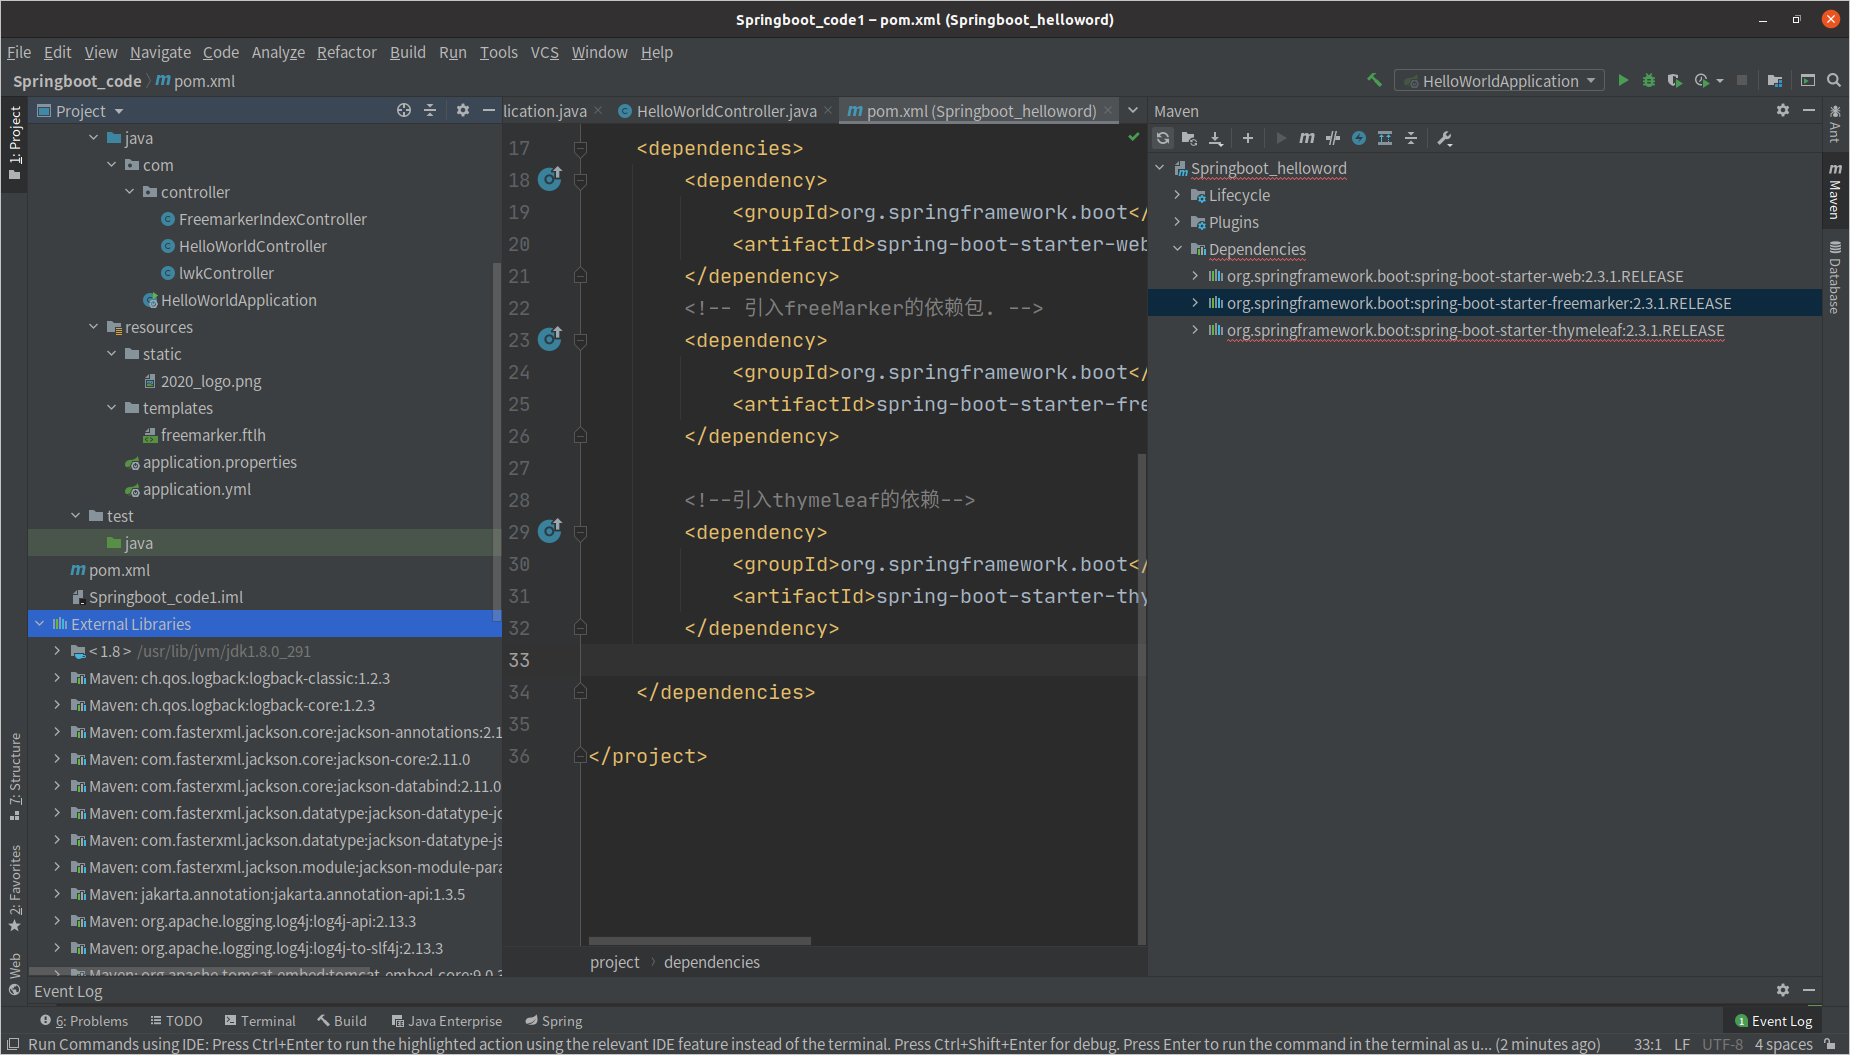Execute Maven goal 'm' icon
The width and height of the screenshot is (1850, 1055).
(x=1307, y=138)
